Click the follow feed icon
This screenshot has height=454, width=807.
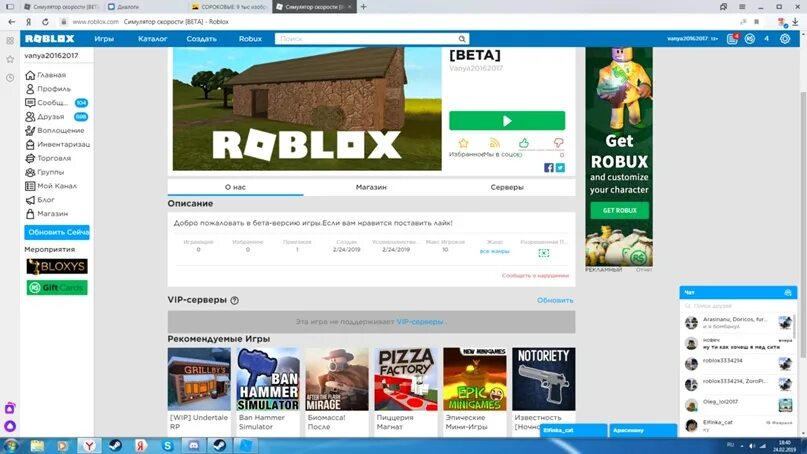(x=495, y=143)
